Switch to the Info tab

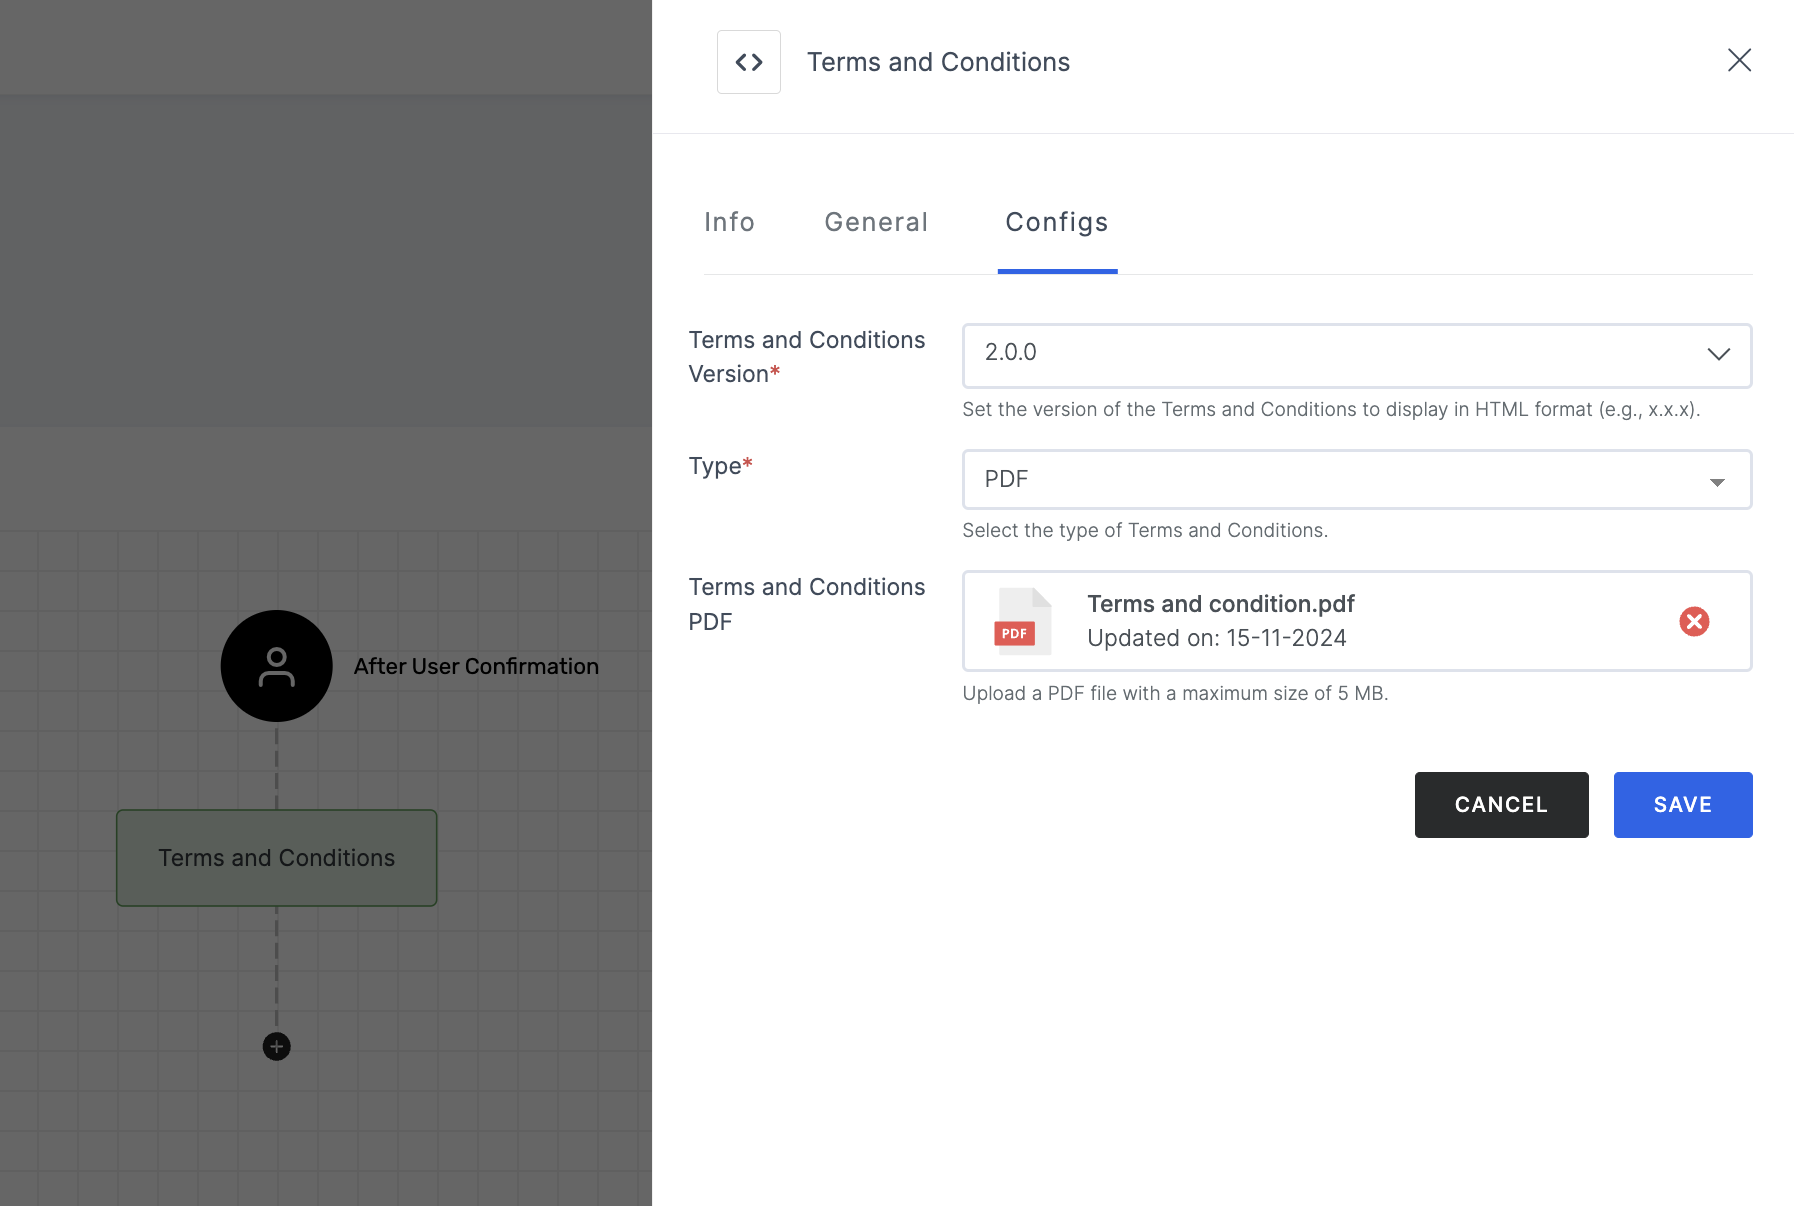(729, 222)
